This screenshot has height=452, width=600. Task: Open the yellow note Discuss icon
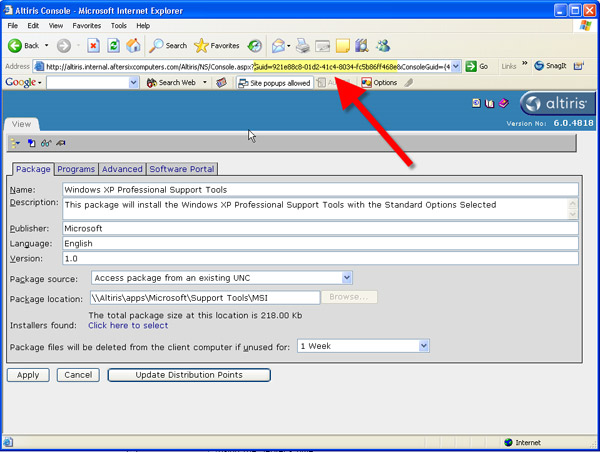click(x=342, y=46)
